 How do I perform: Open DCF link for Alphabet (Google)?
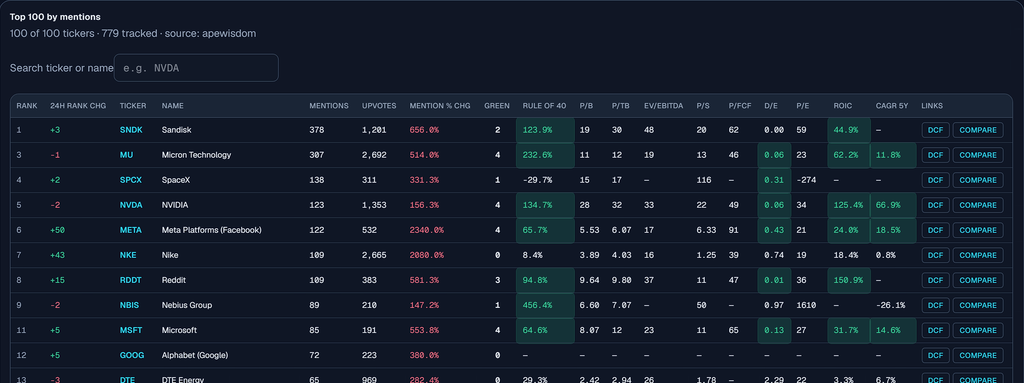pos(935,356)
